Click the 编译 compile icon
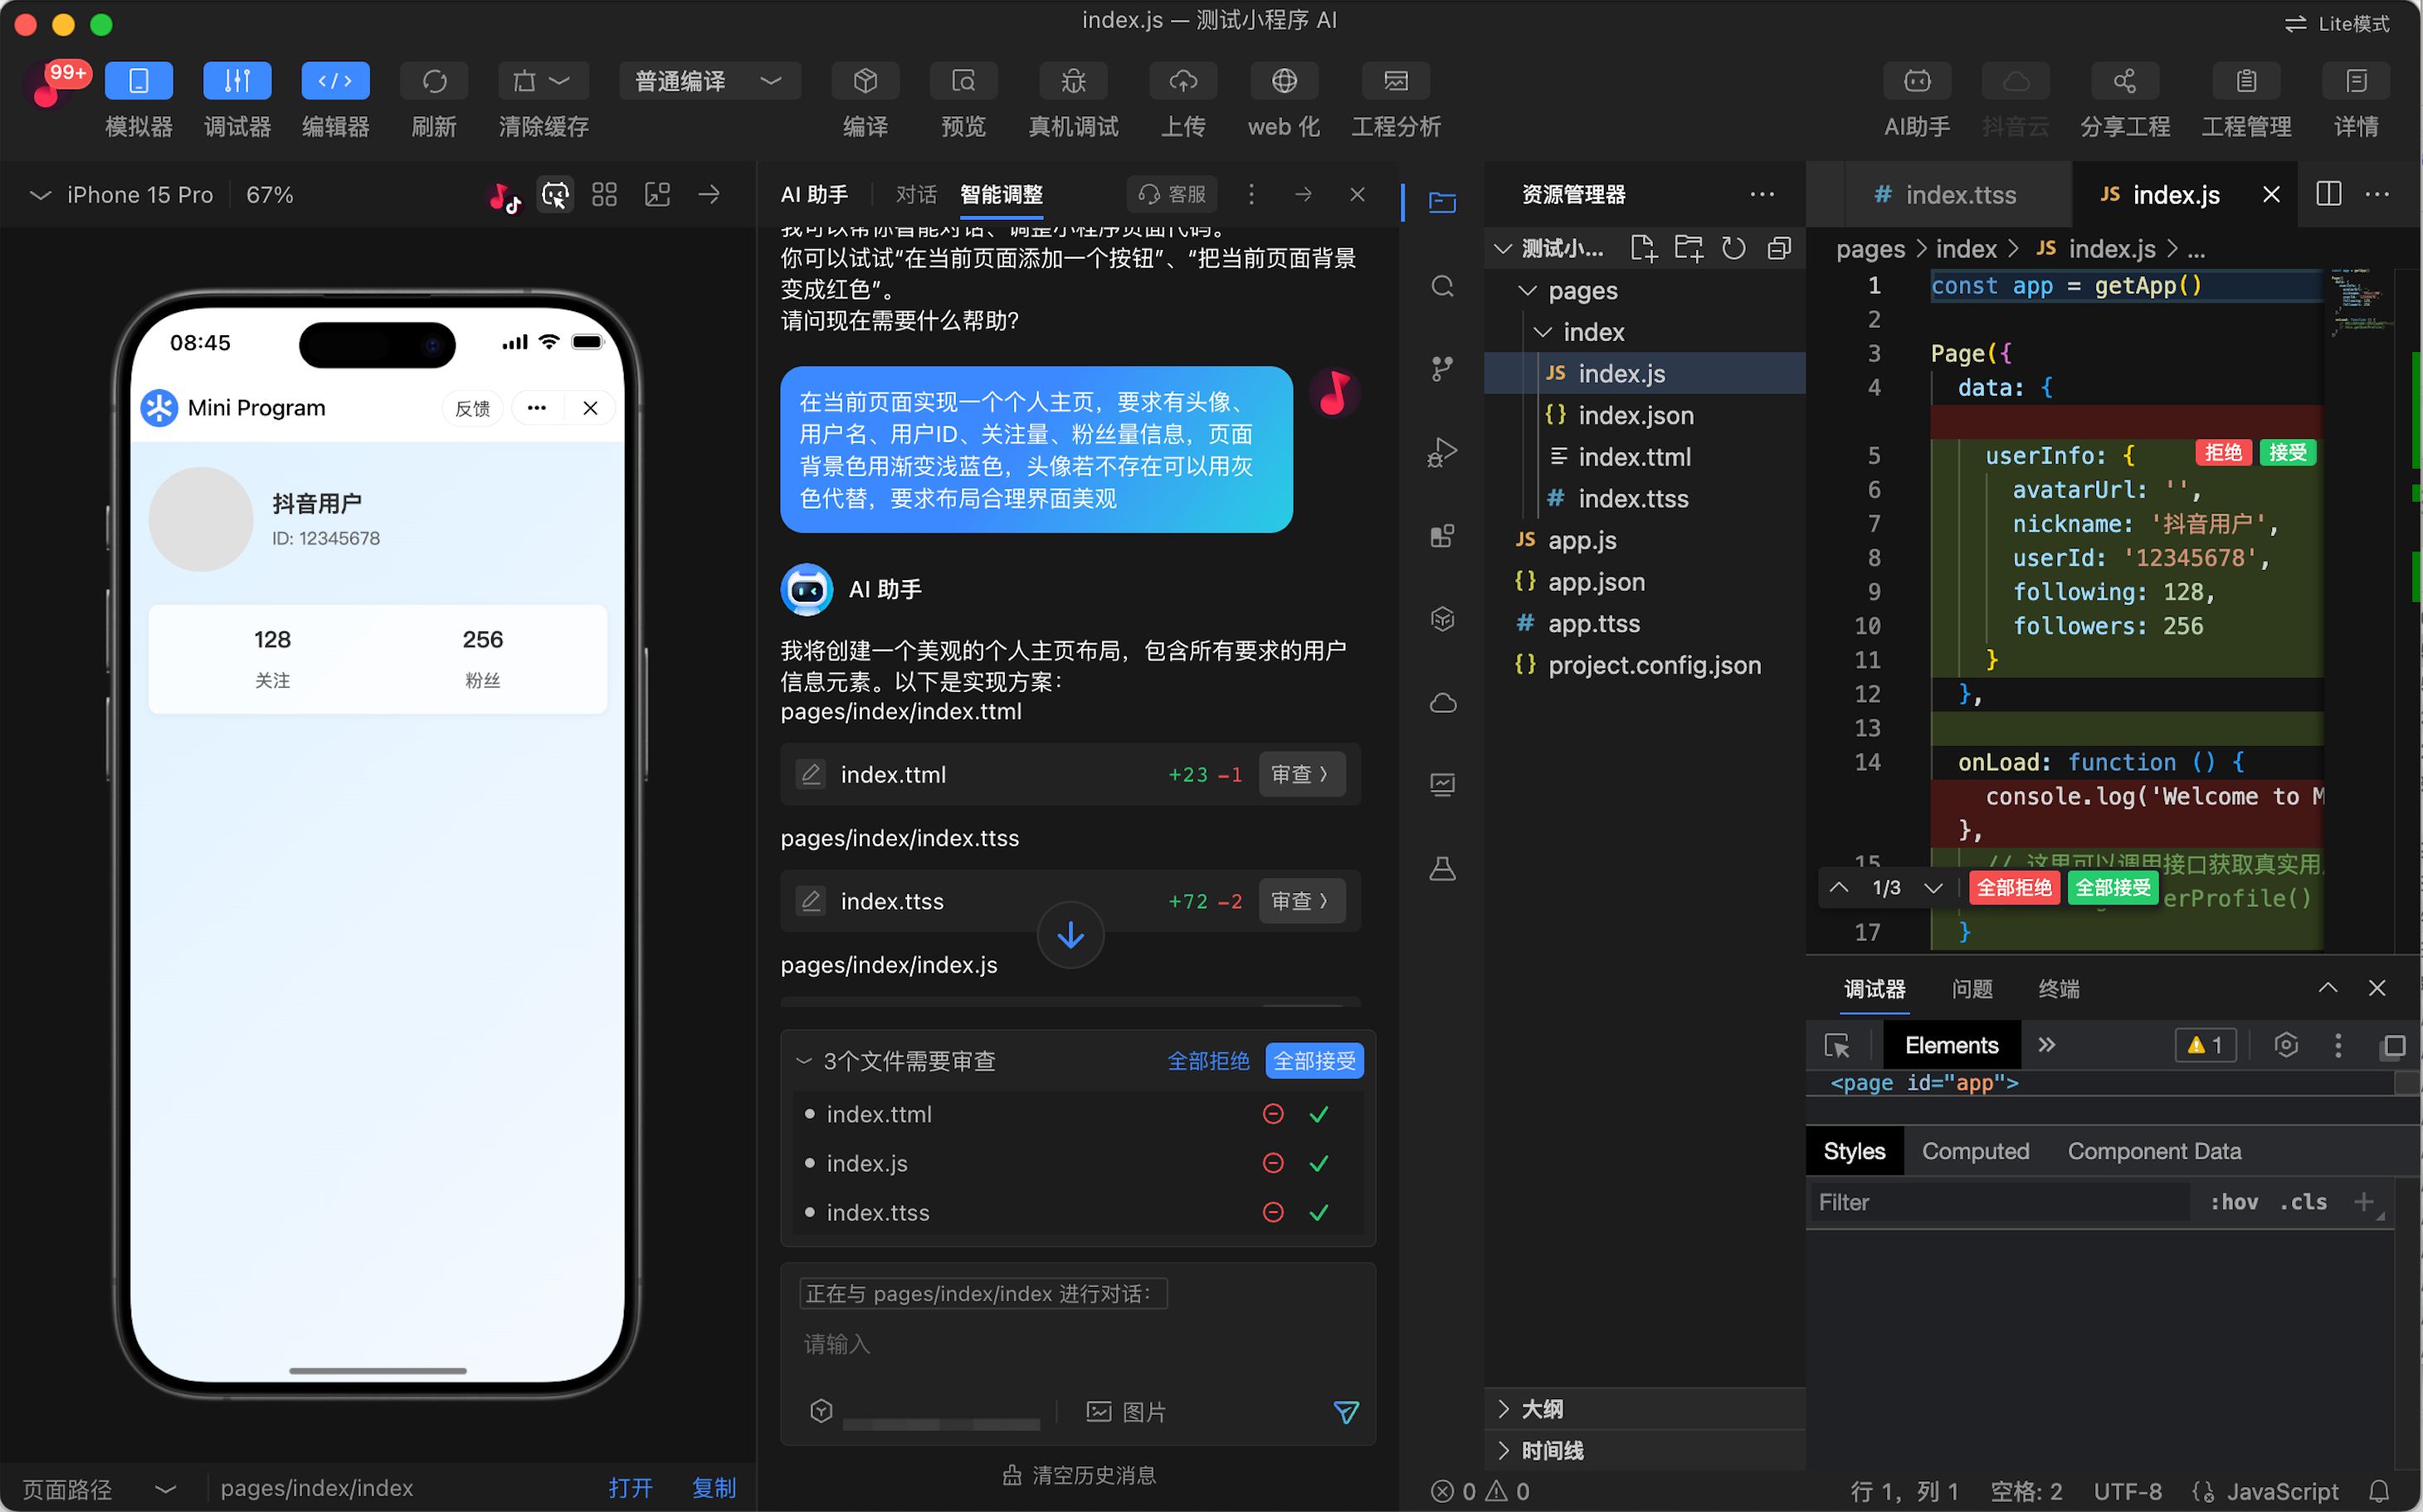Image resolution: width=2423 pixels, height=1512 pixels. [865, 81]
